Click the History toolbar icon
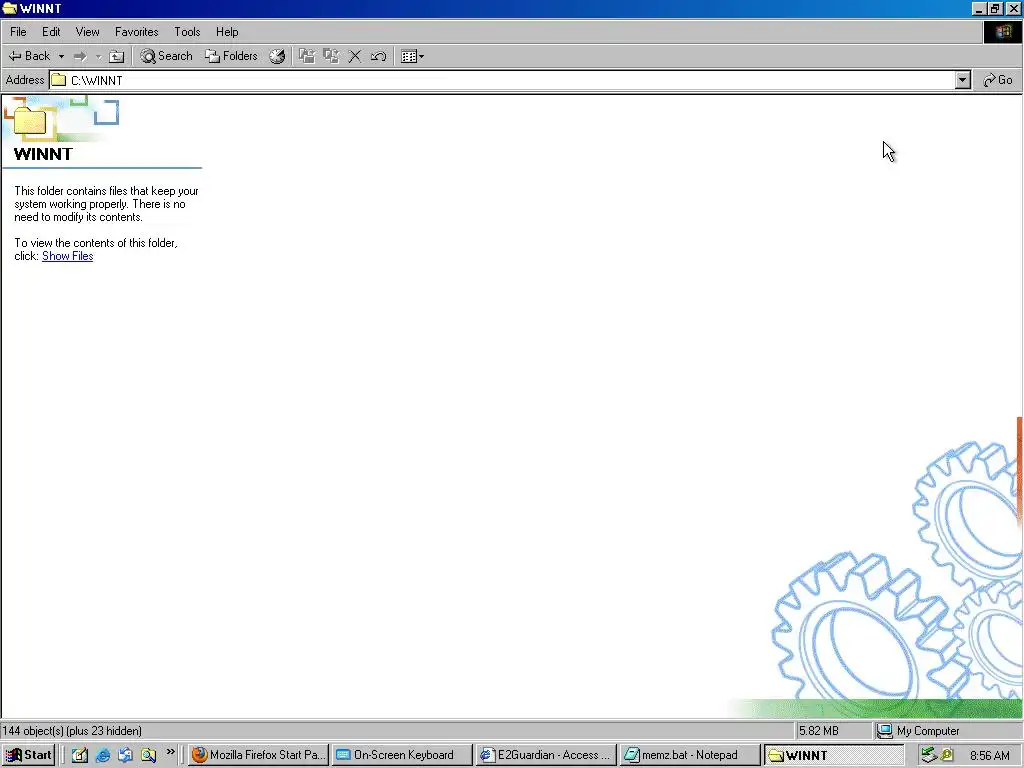1024x768 pixels. click(x=277, y=56)
